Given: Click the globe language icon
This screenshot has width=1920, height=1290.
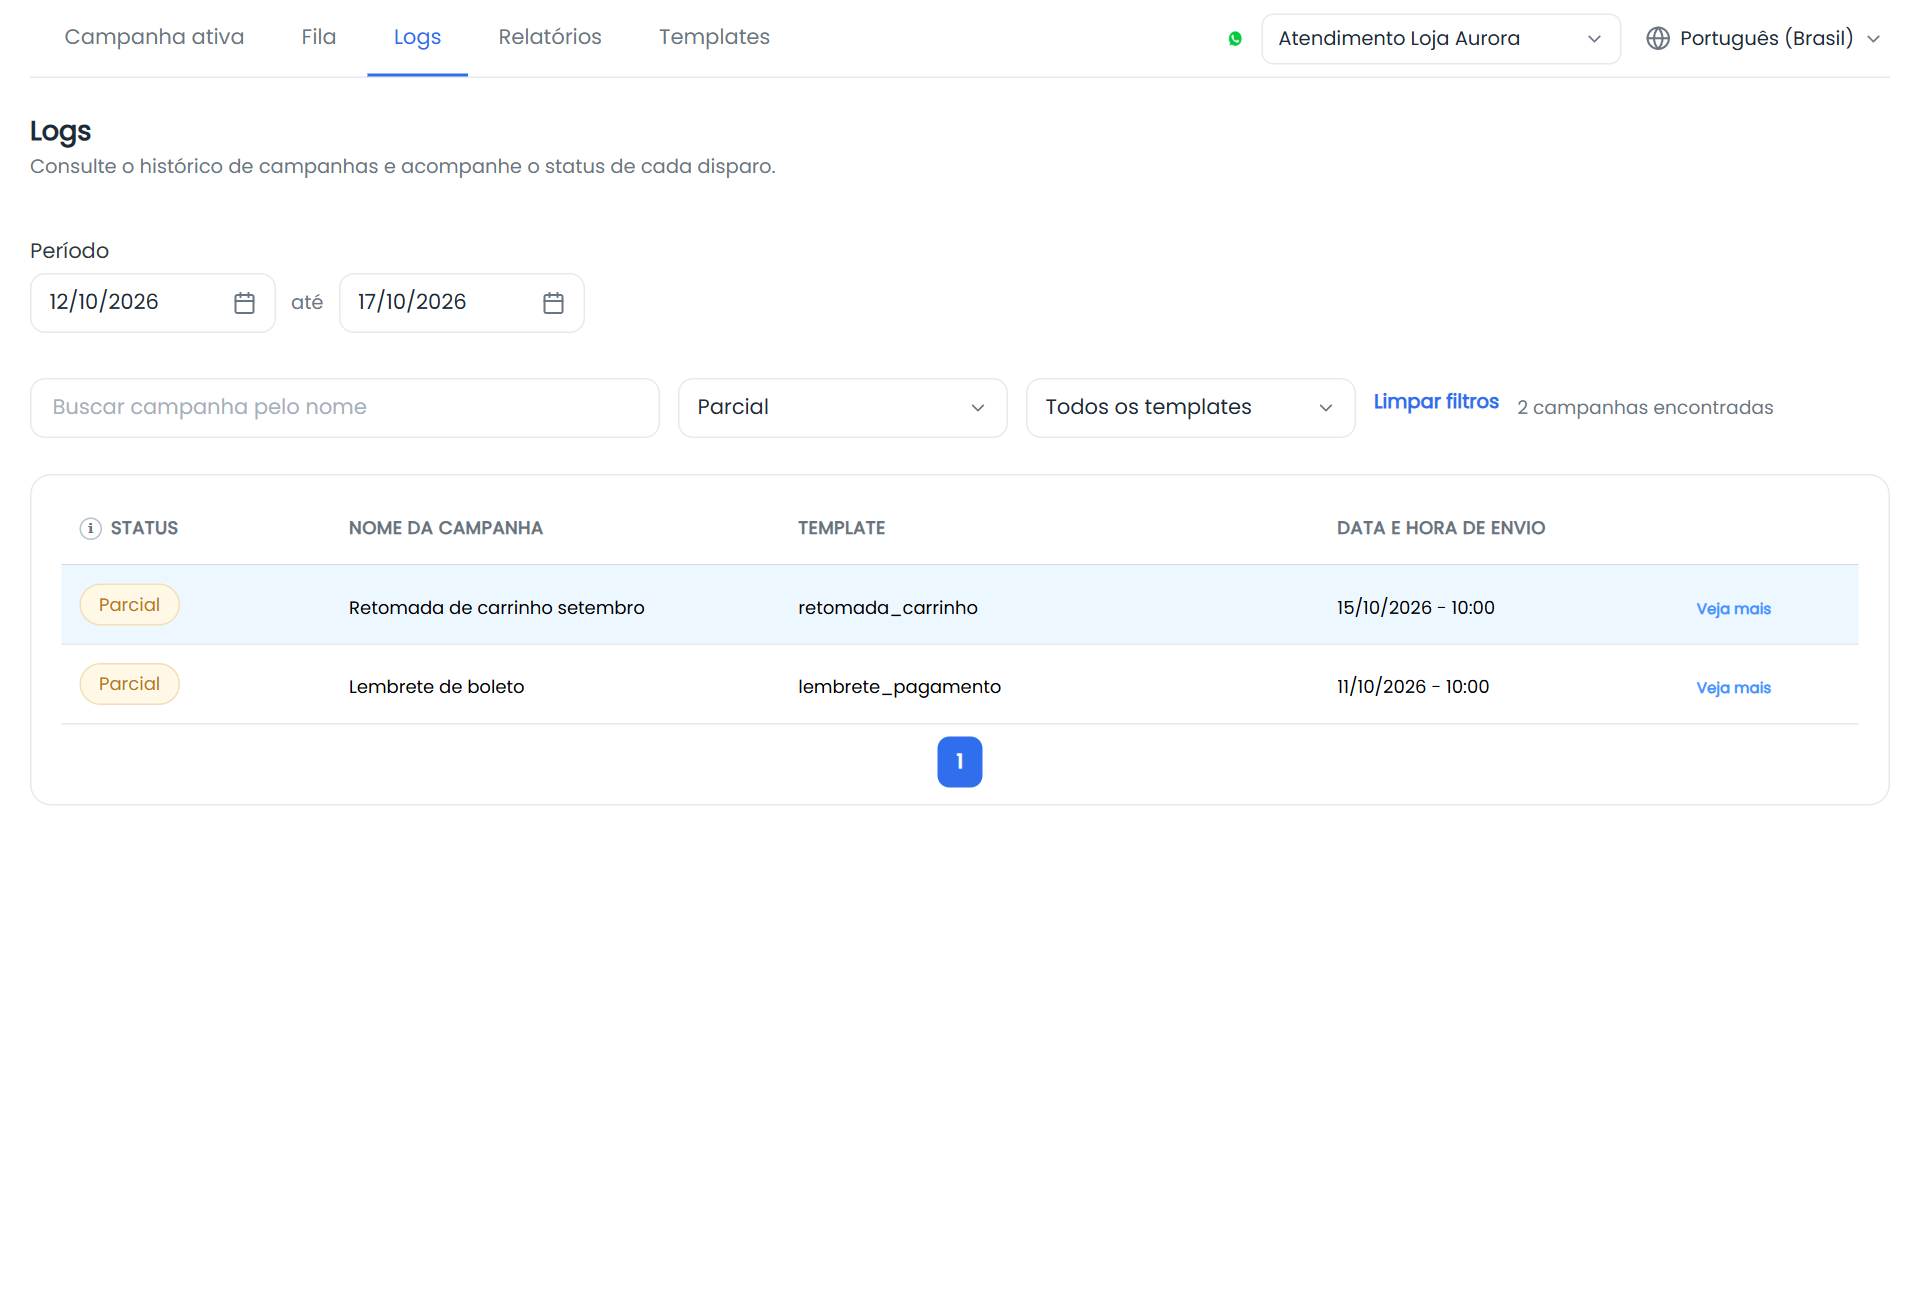Looking at the screenshot, I should coord(1658,38).
